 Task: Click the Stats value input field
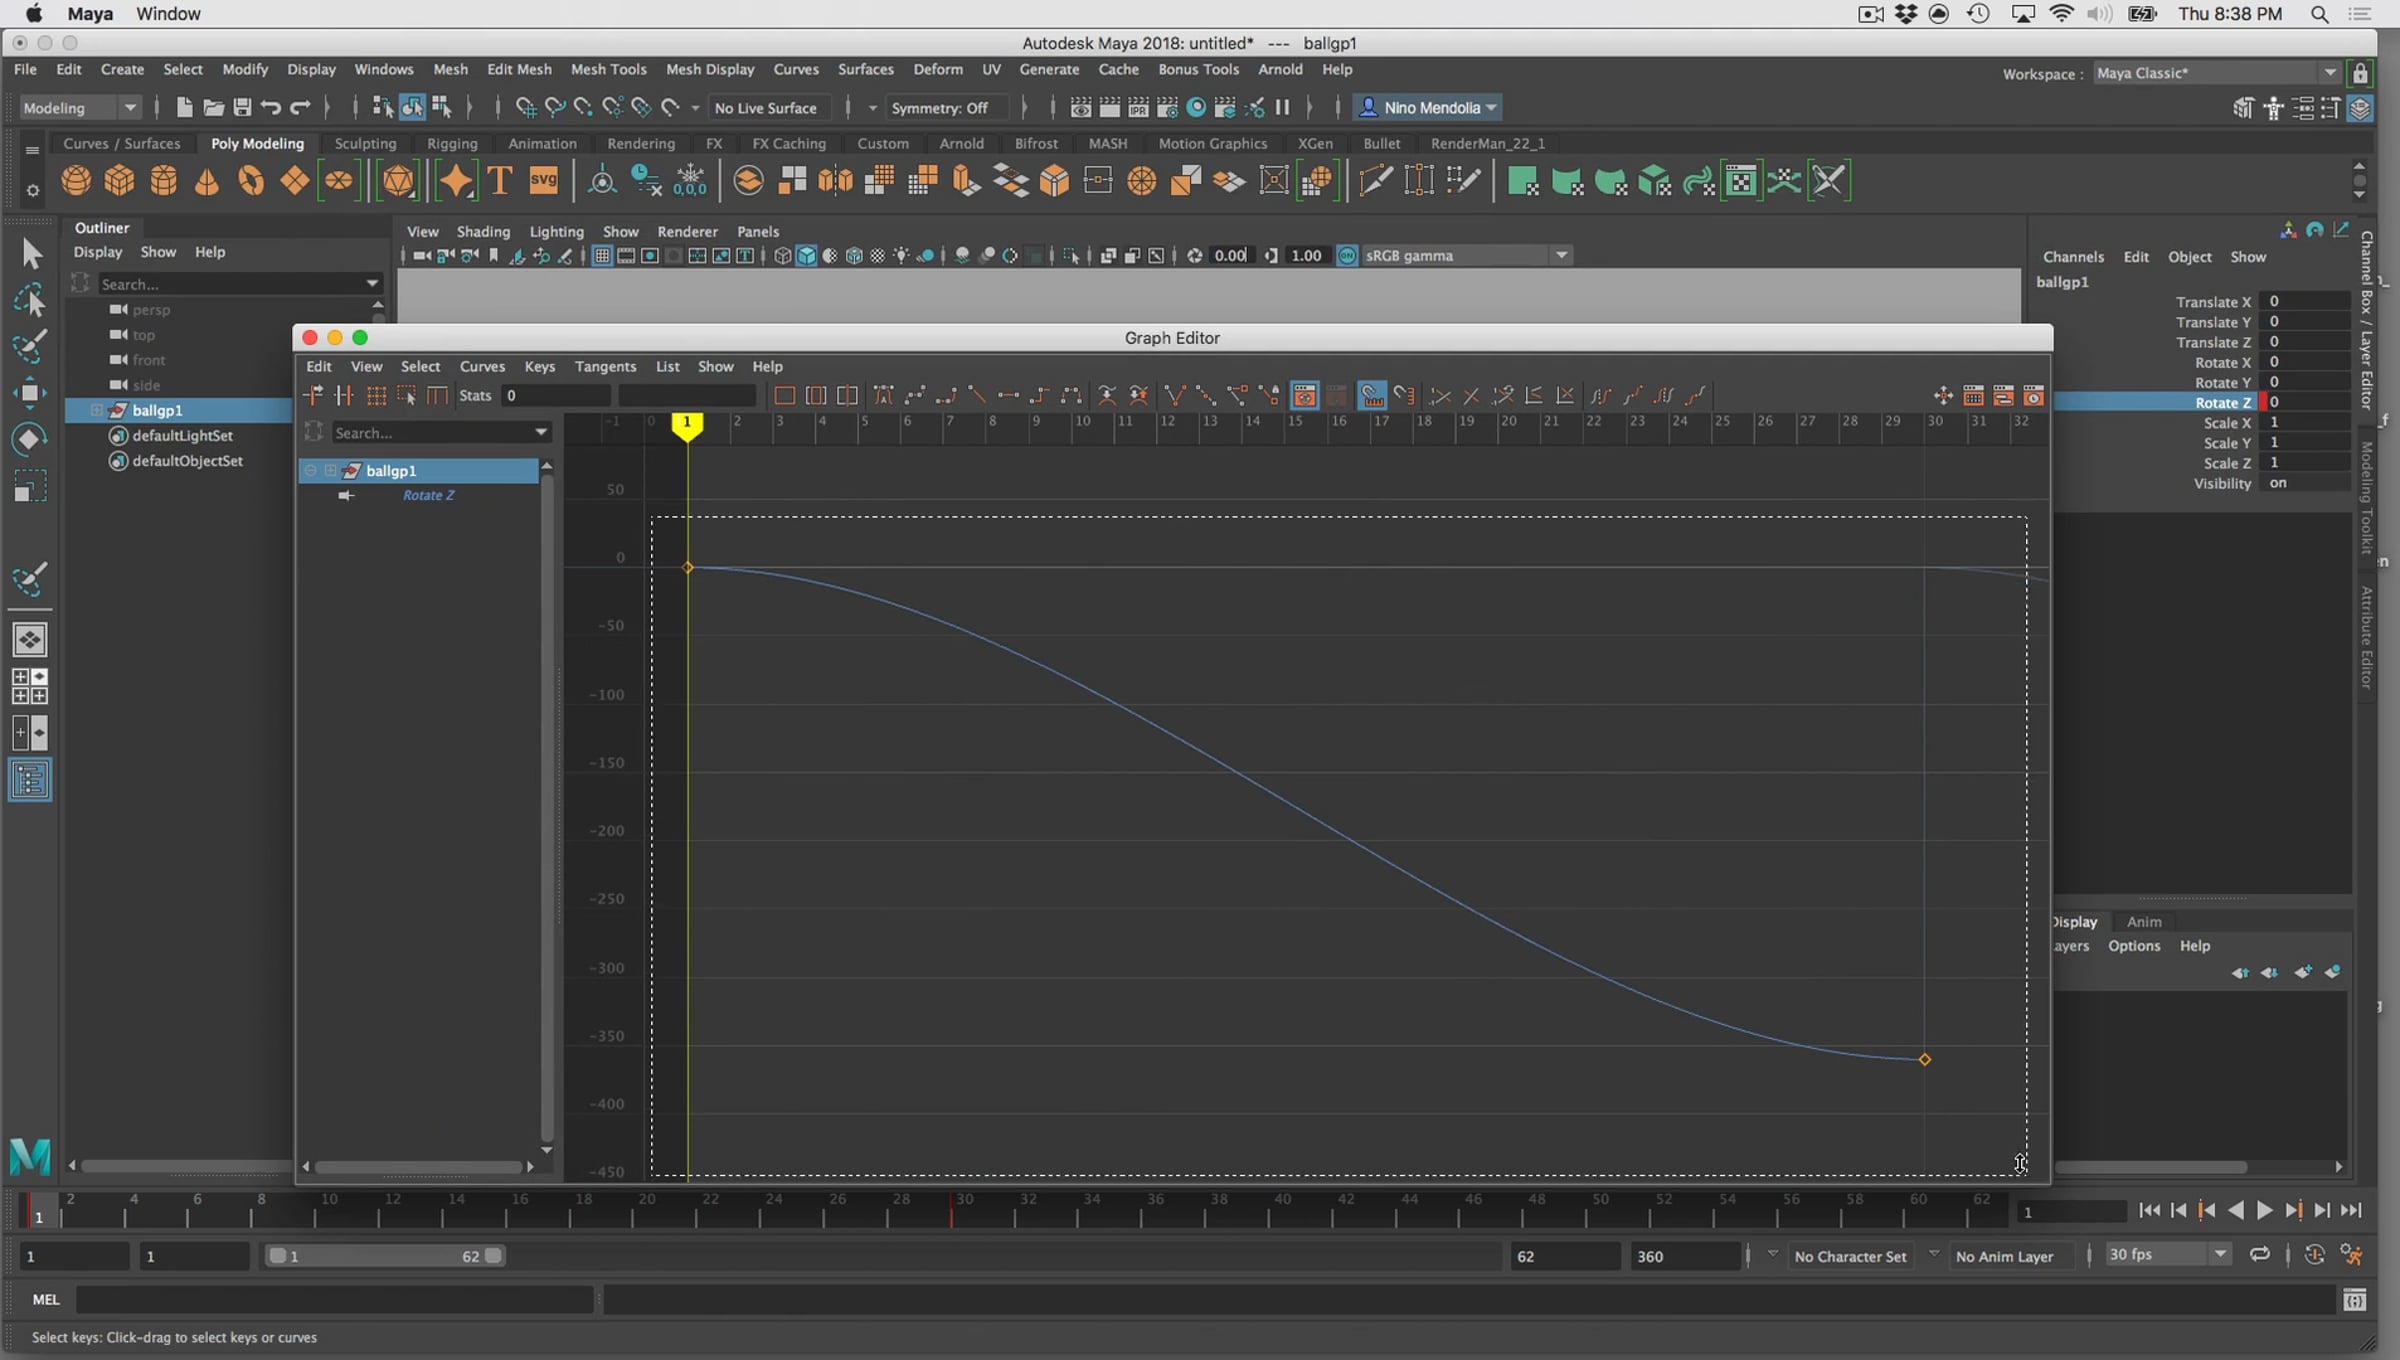(553, 395)
